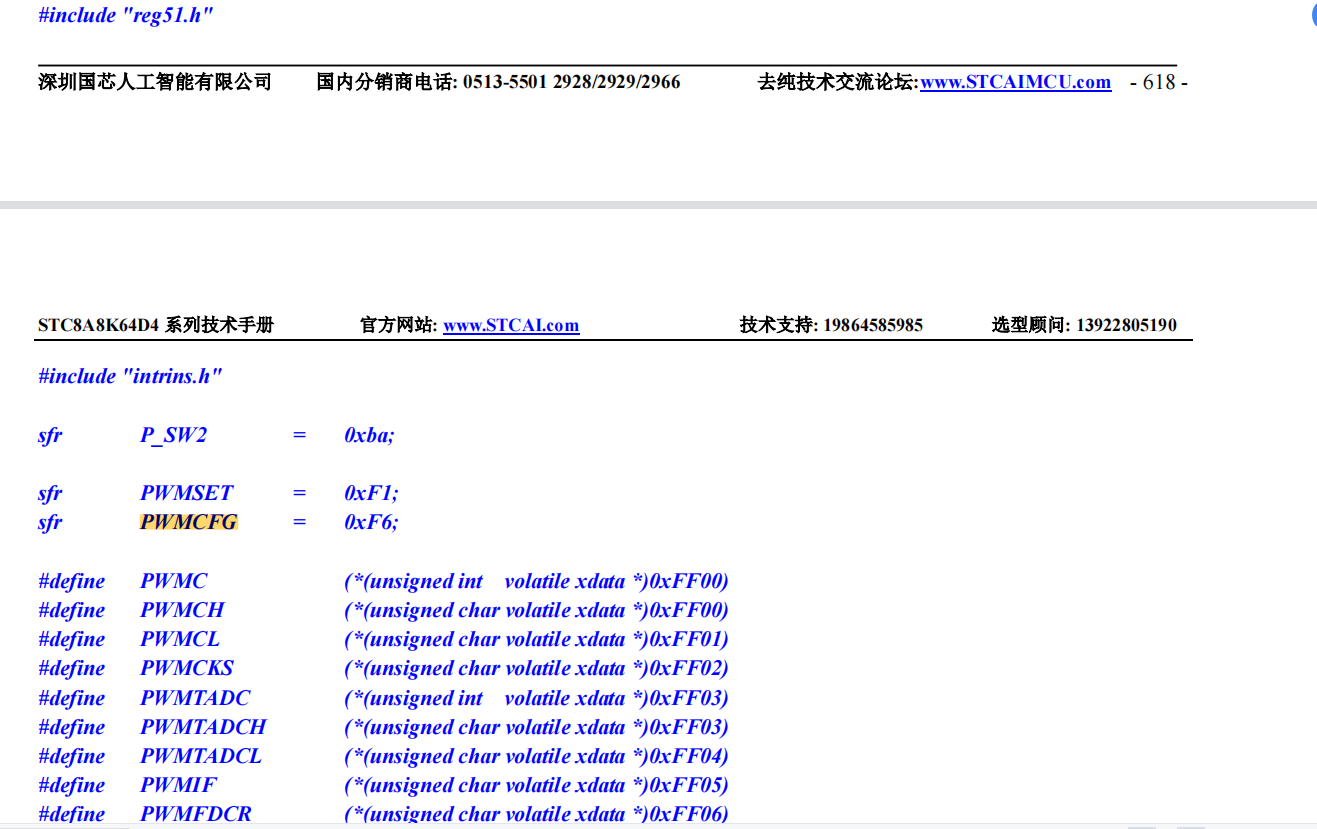Open the www.STCAIMCU.com forum link
Image resolution: width=1317 pixels, height=829 pixels.
click(x=1015, y=82)
